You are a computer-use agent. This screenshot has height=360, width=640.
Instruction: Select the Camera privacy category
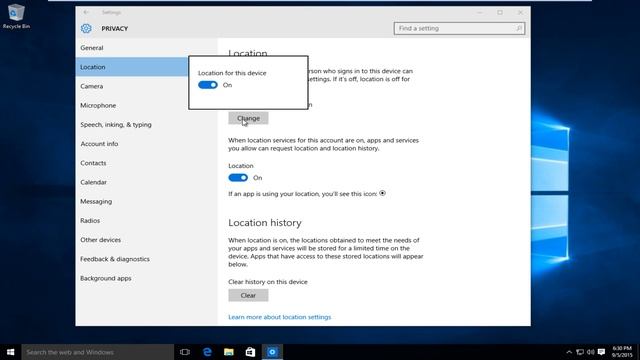(x=131, y=86)
